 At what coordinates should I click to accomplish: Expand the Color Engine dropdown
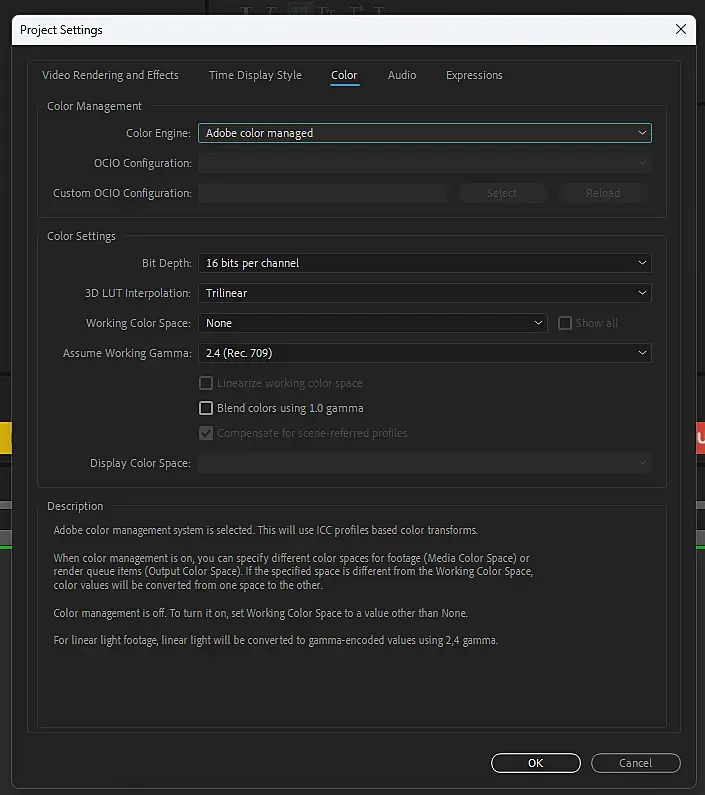point(424,133)
